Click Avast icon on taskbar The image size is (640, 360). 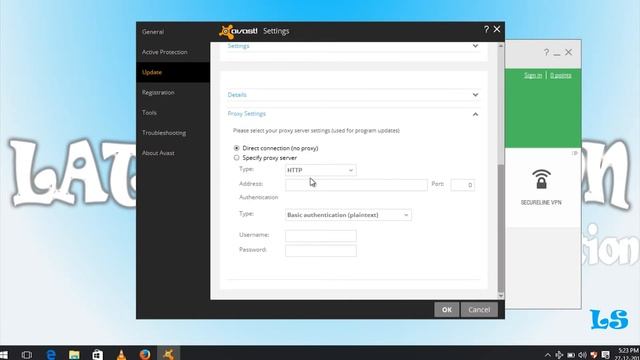click(x=168, y=354)
